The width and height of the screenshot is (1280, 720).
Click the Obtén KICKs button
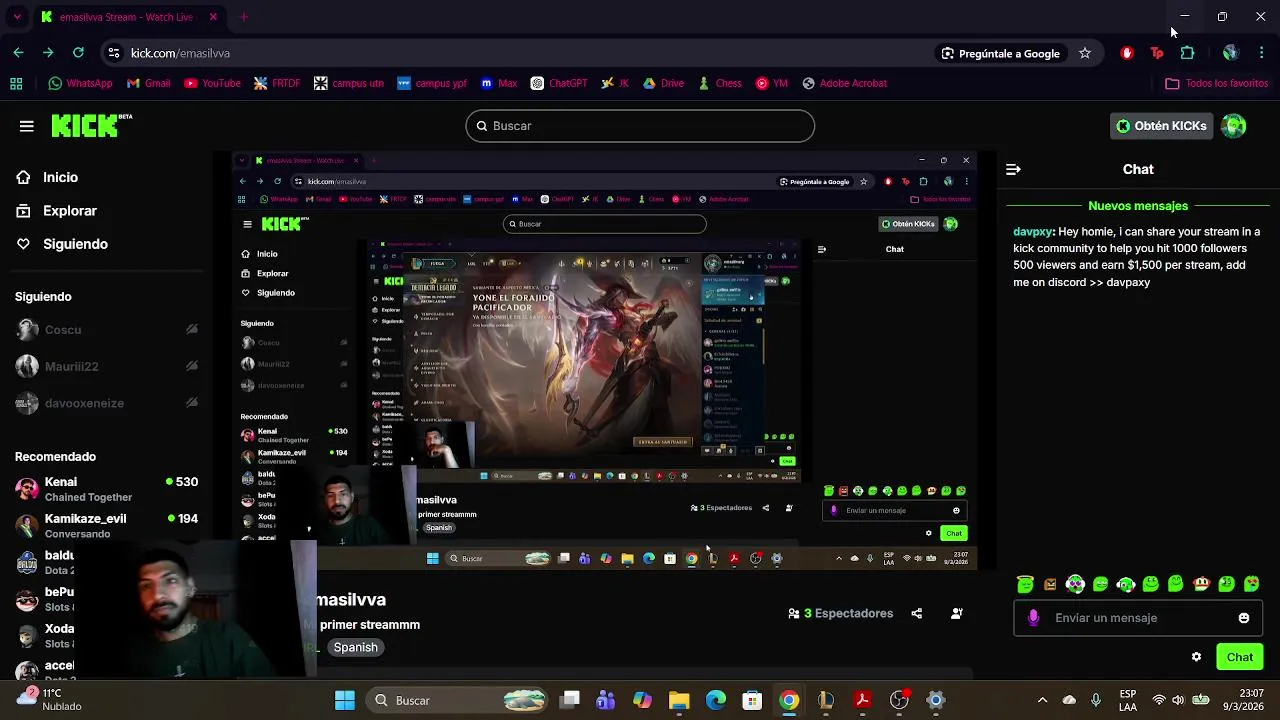1161,126
